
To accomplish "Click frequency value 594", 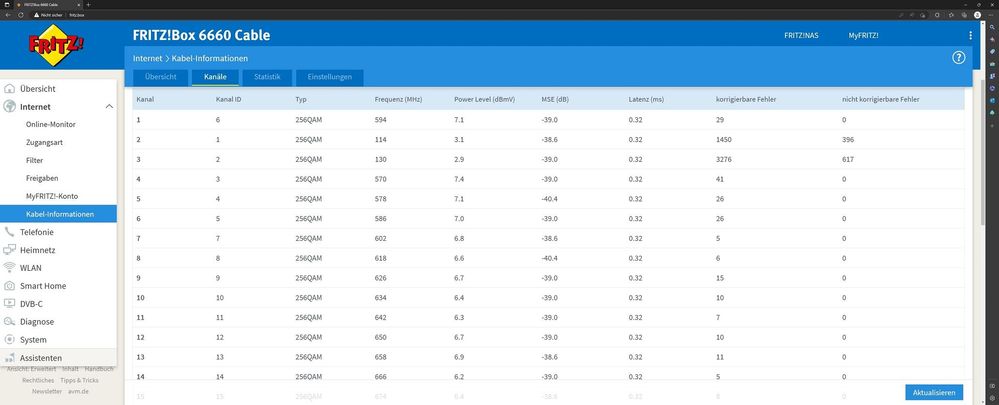I will click(380, 120).
